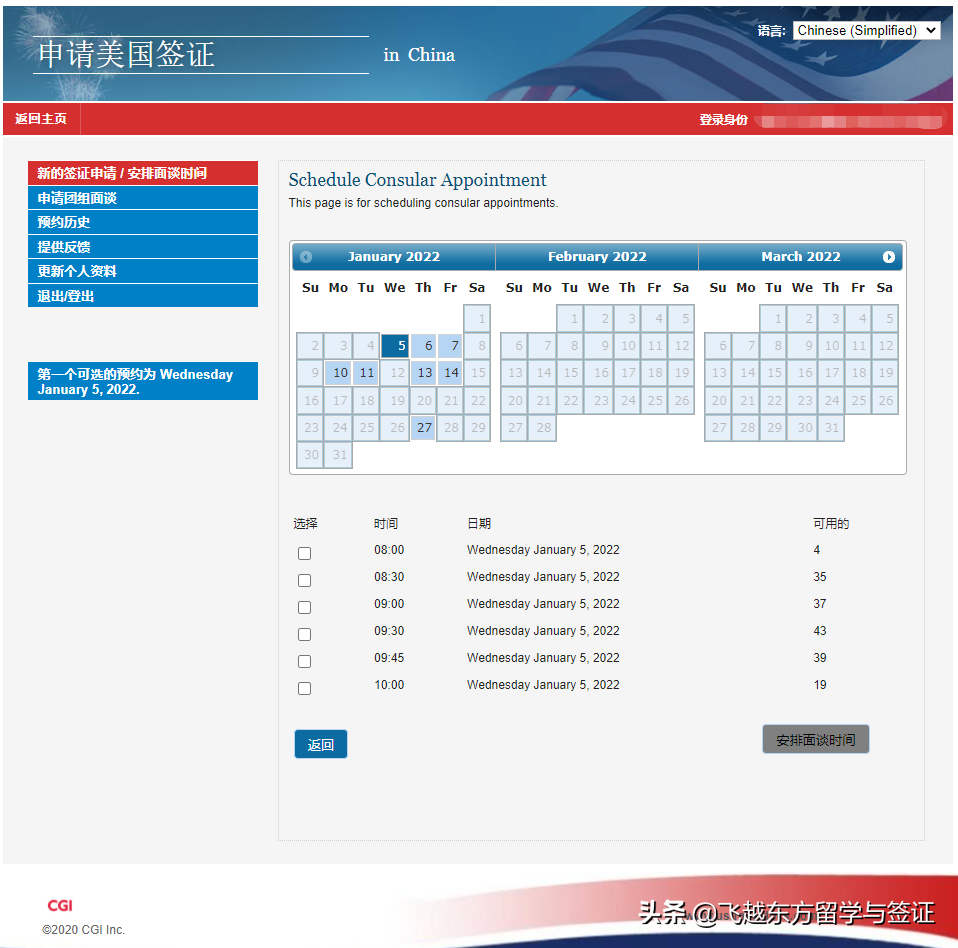Image resolution: width=958 pixels, height=948 pixels.
Task: Click the 申请美国签证 site title
Action: 126,54
